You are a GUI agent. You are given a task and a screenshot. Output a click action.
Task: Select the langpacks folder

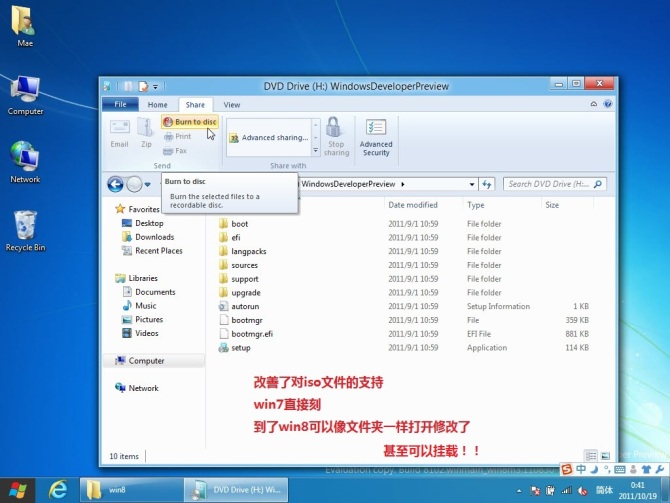coord(242,251)
